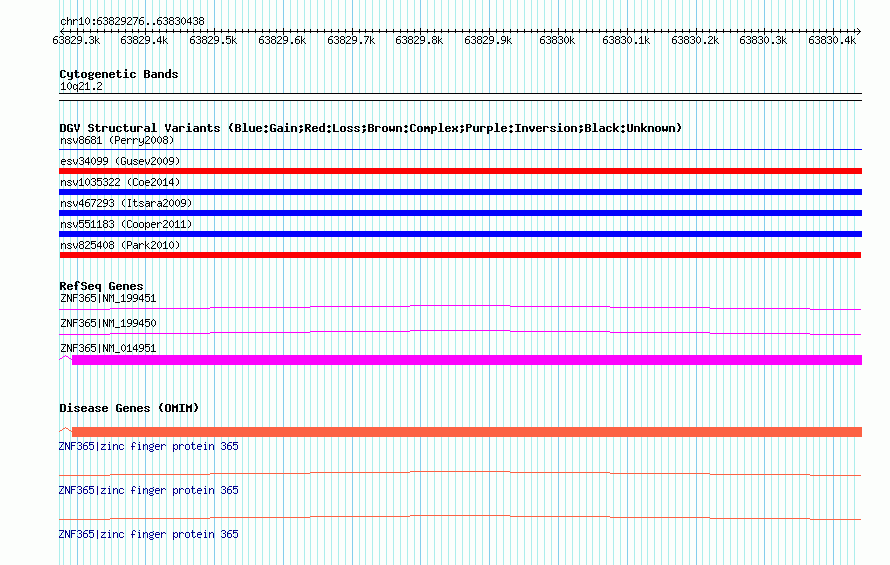Click the red esv34099 Gusev2009 loss bar
Screen dimensions: 890x565
pos(460,171)
